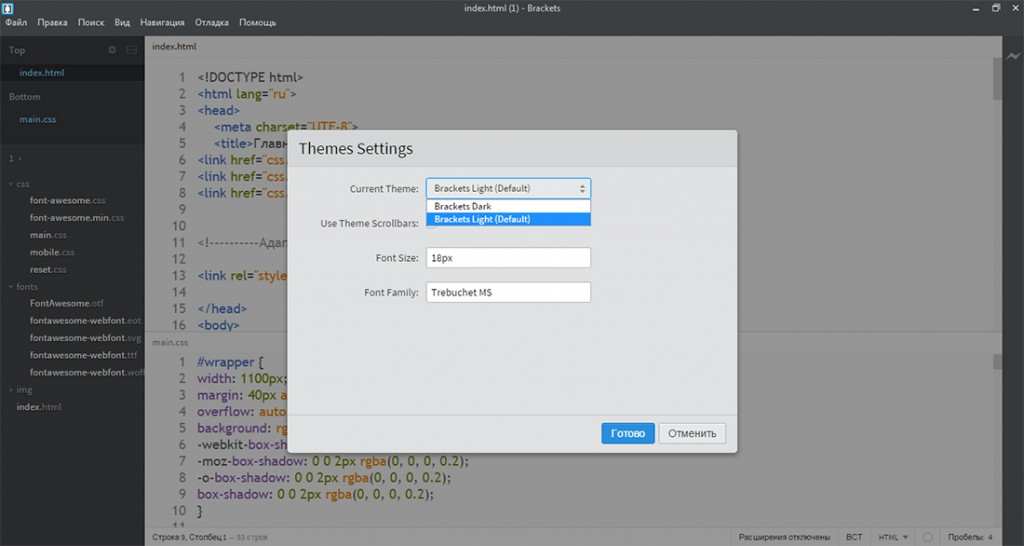Click the Отменить button
Image resolution: width=1024 pixels, height=546 pixels.
[x=692, y=433]
